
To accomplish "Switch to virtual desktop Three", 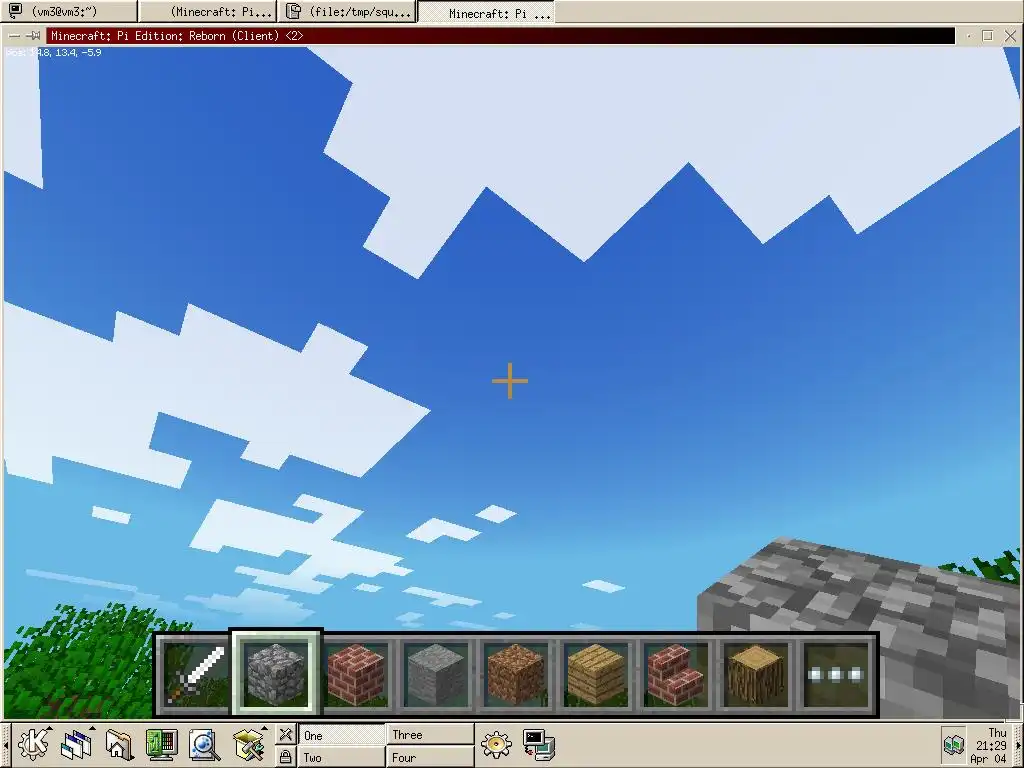I will click(430, 735).
